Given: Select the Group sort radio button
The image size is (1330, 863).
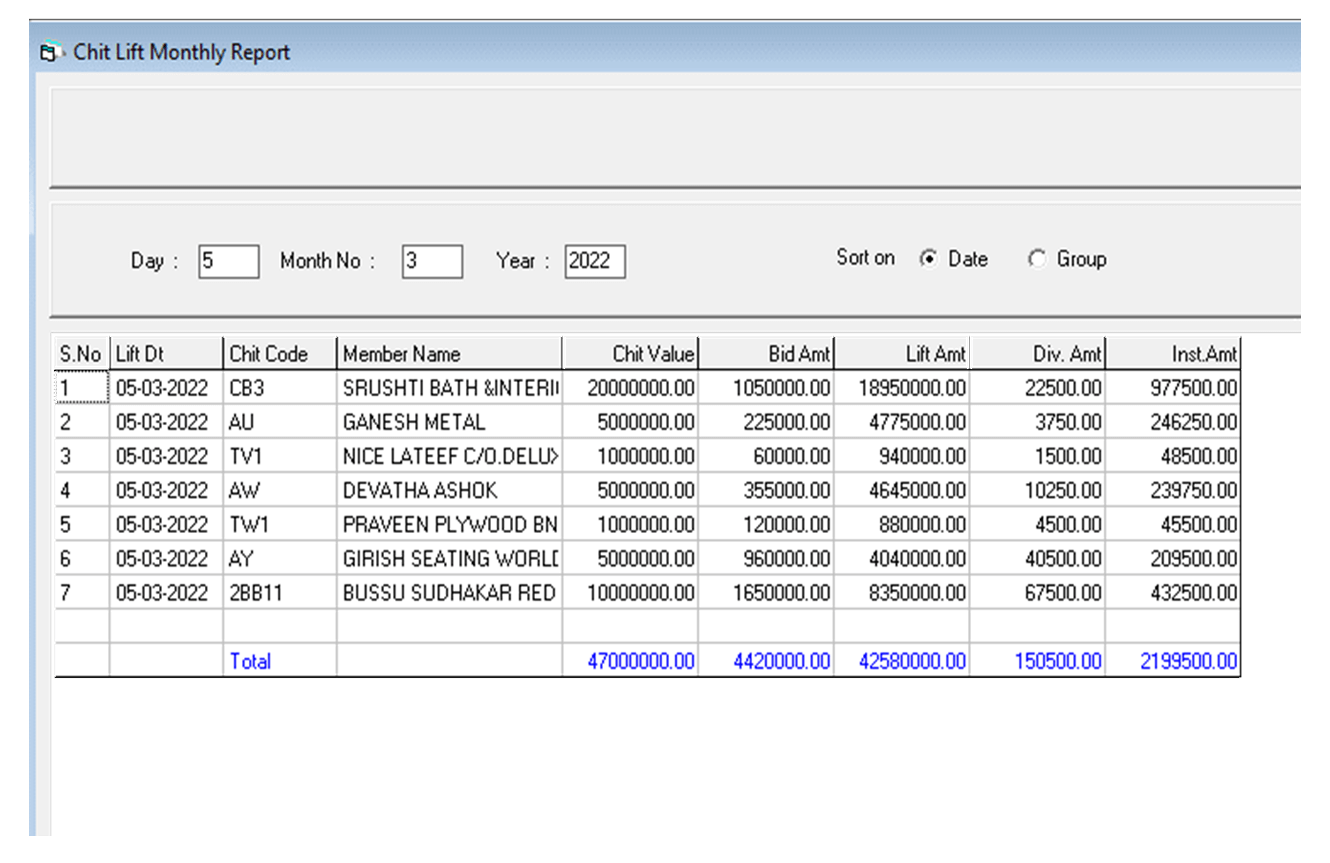Looking at the screenshot, I should coord(1037,259).
